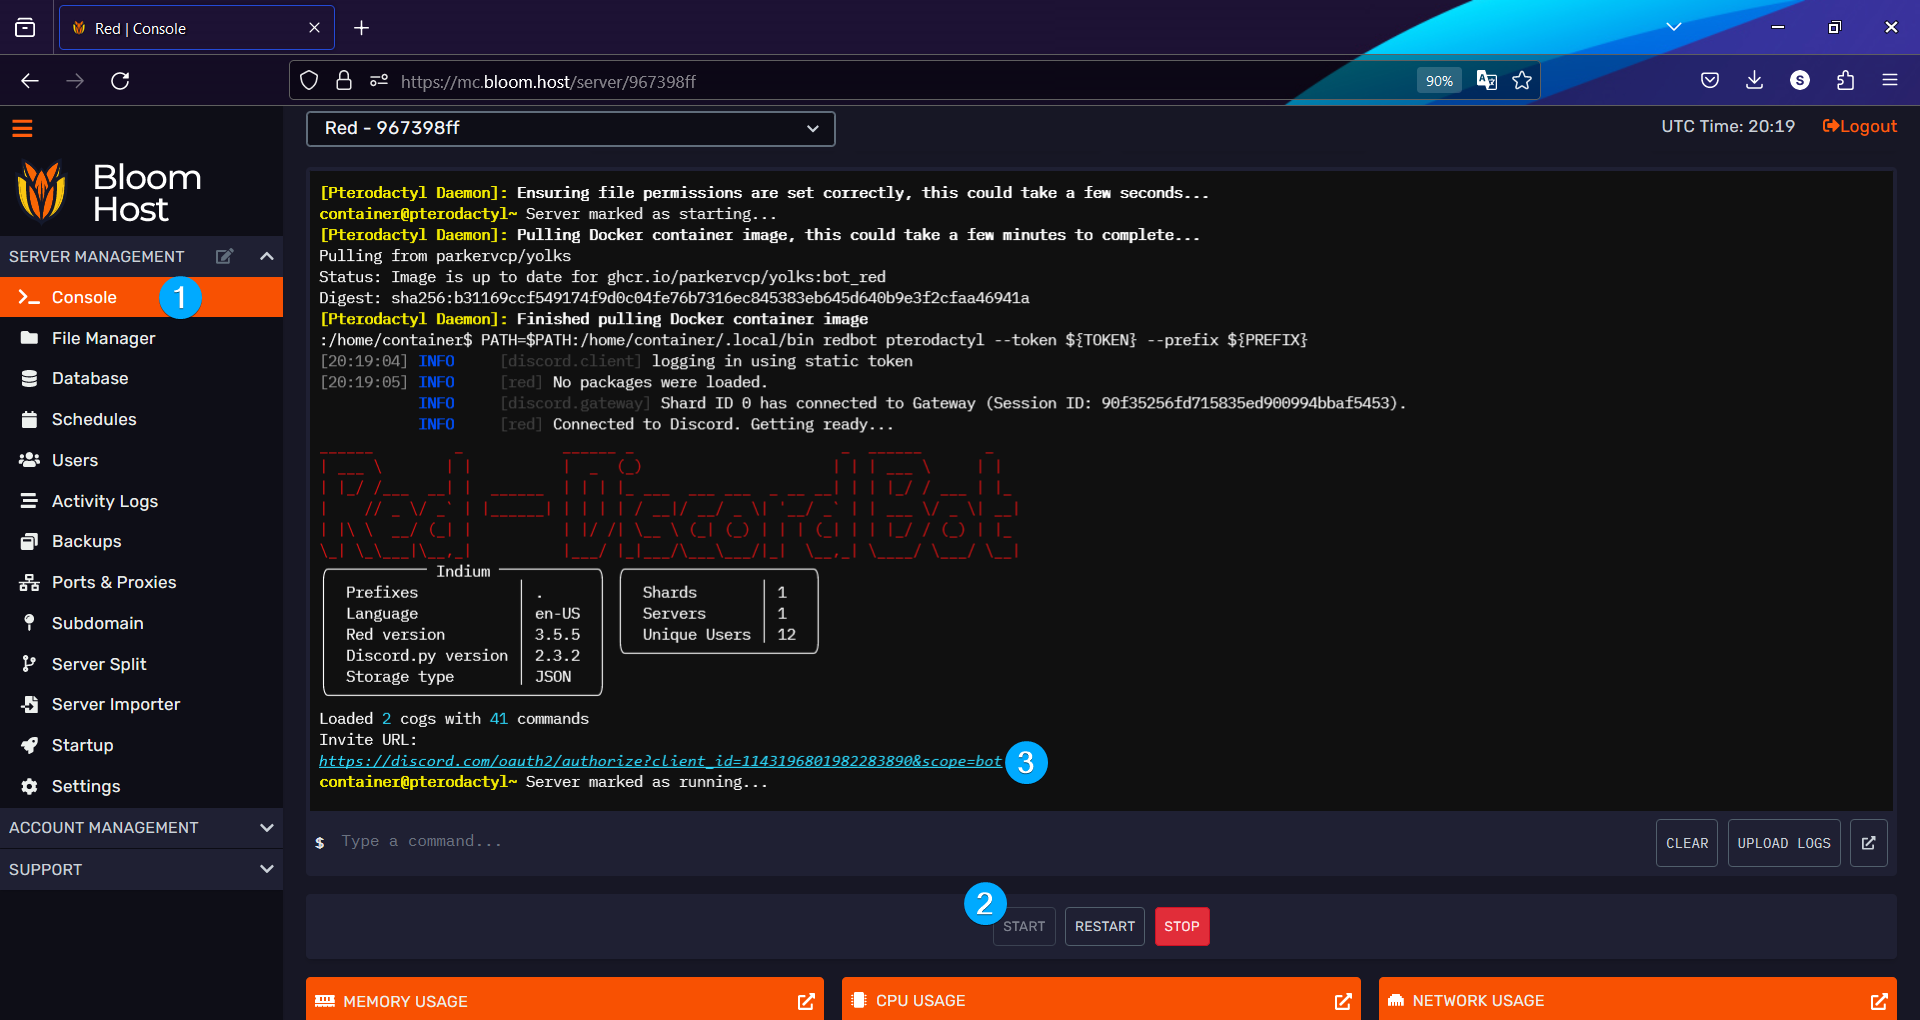Click the address bar URL

click(548, 82)
